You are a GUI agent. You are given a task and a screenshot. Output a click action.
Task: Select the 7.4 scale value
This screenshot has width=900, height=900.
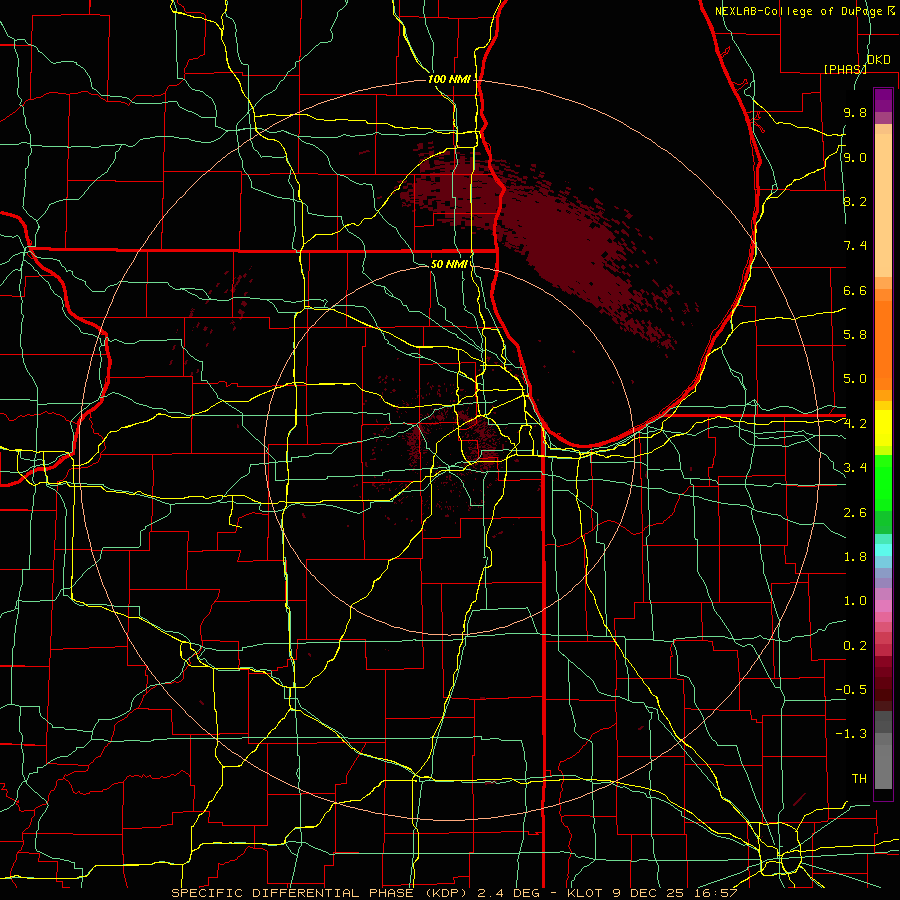tap(855, 246)
